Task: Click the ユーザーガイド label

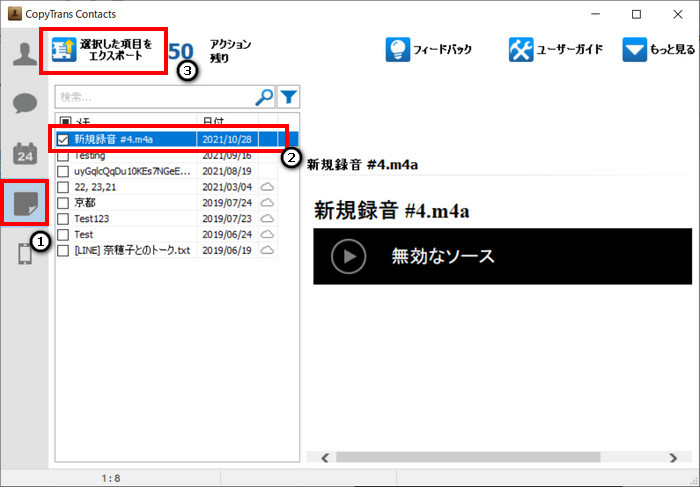Action: point(569,49)
